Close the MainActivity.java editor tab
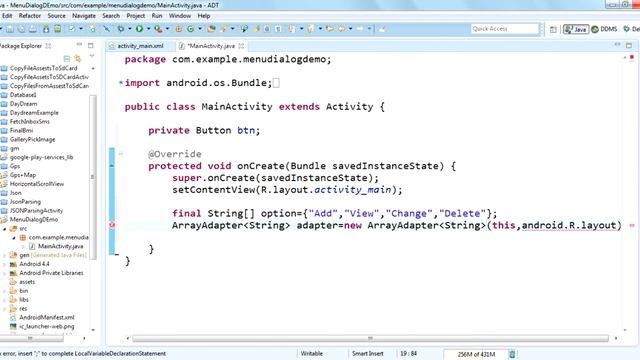This screenshot has width=640, height=360. [241, 46]
